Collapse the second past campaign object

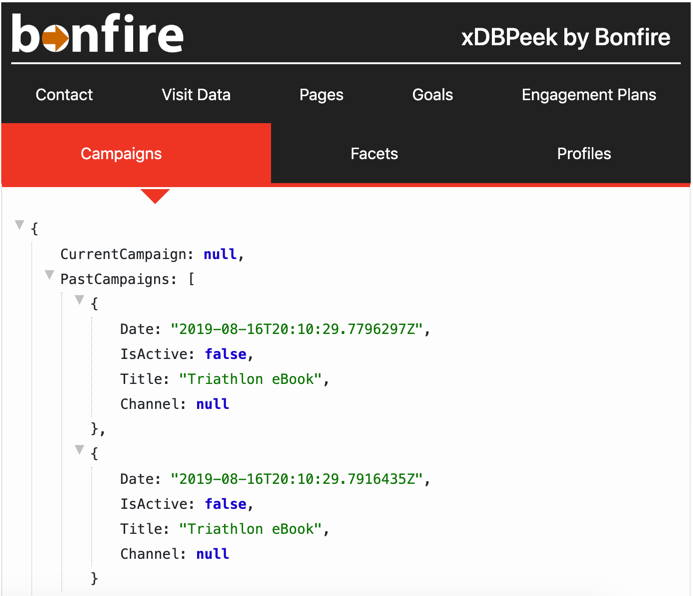tap(80, 450)
